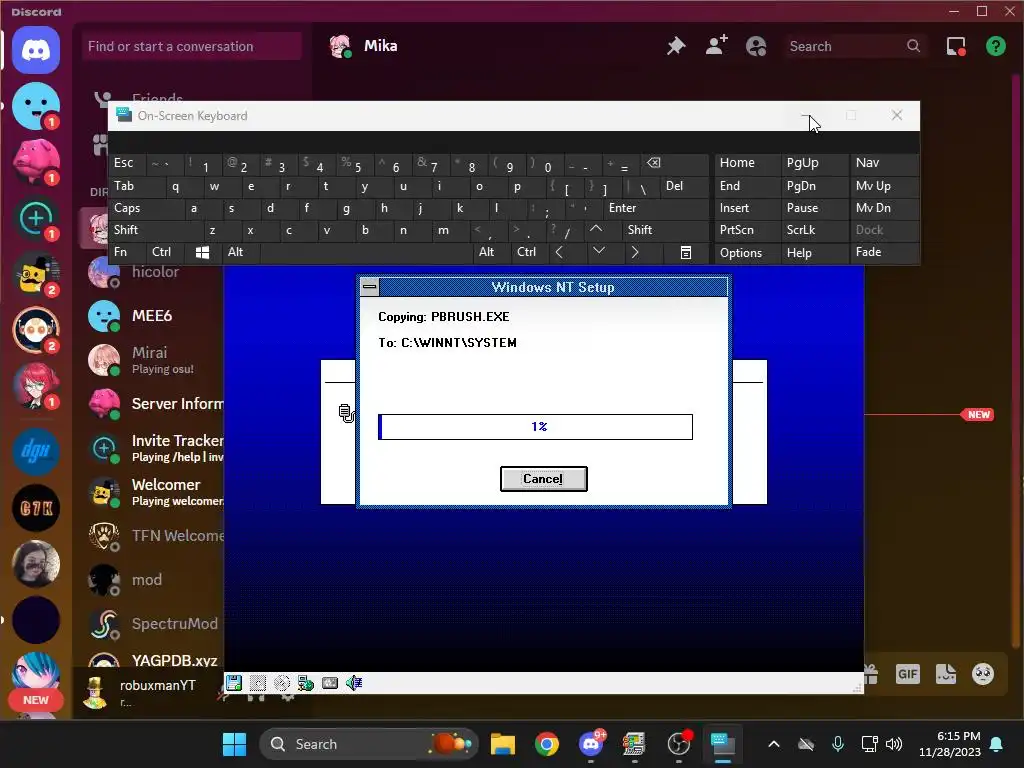Open Mirai direct message conversation
Screen dimensions: 1024x768
[x=154, y=360]
